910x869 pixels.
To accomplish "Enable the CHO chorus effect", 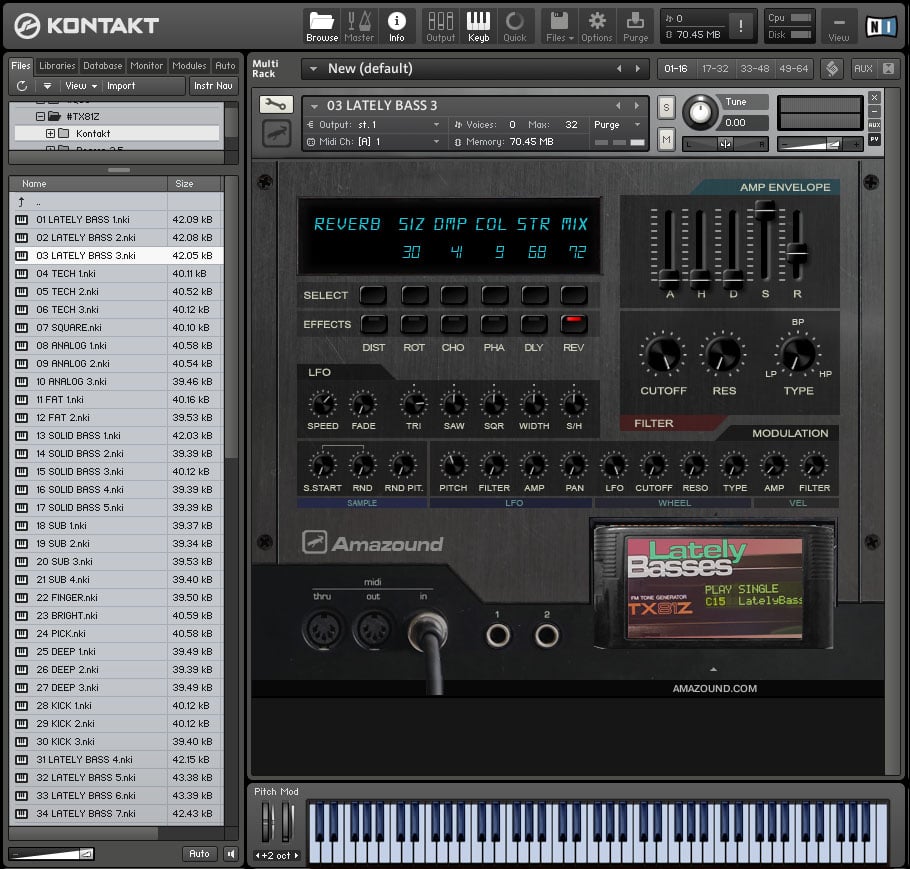I will (453, 323).
